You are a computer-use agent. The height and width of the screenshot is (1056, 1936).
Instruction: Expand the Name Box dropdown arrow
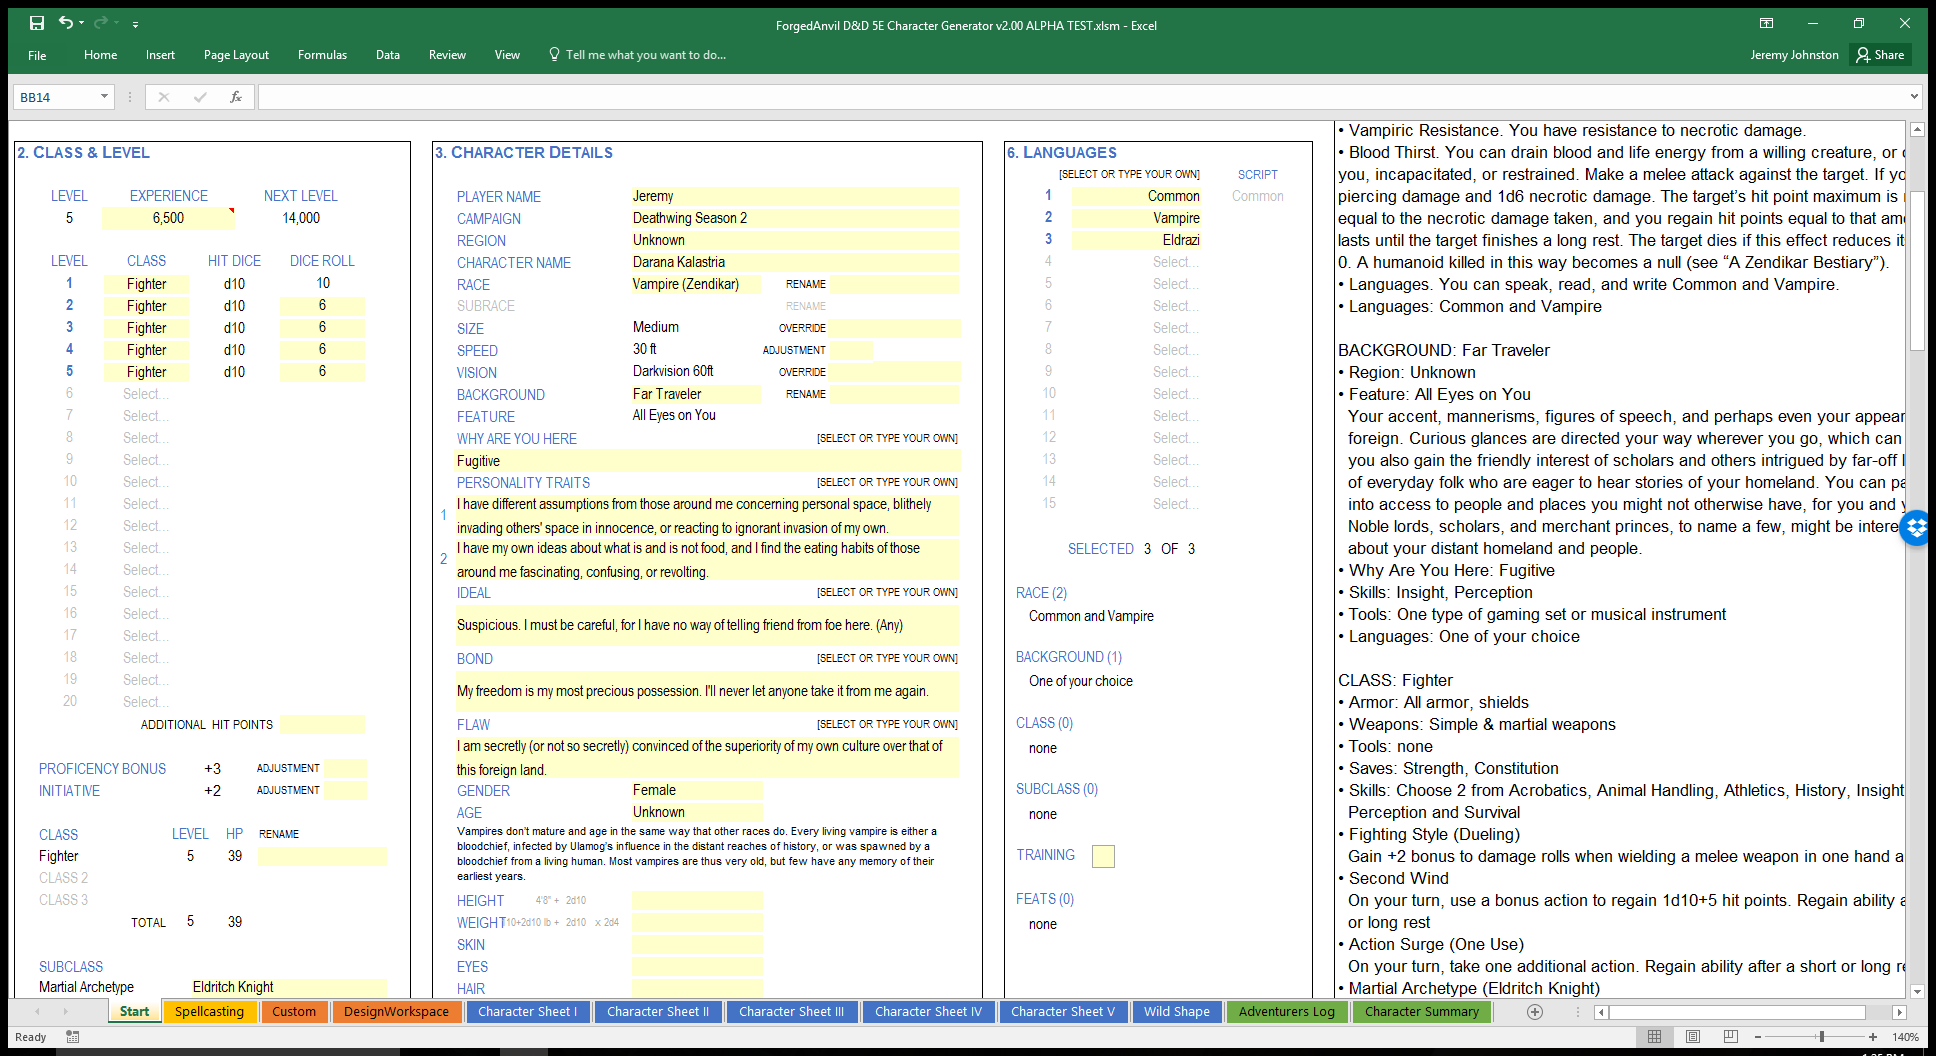tap(104, 97)
